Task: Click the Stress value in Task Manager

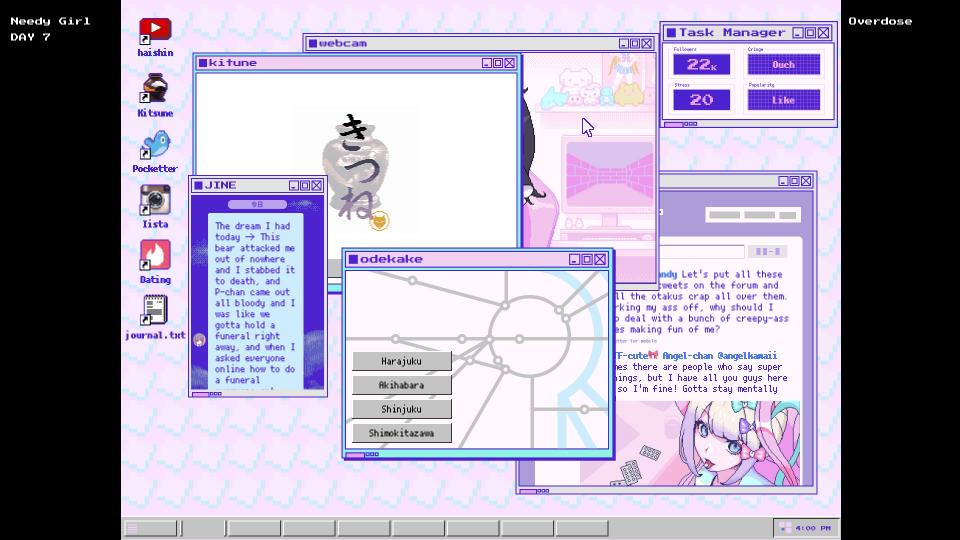Action: coord(701,100)
